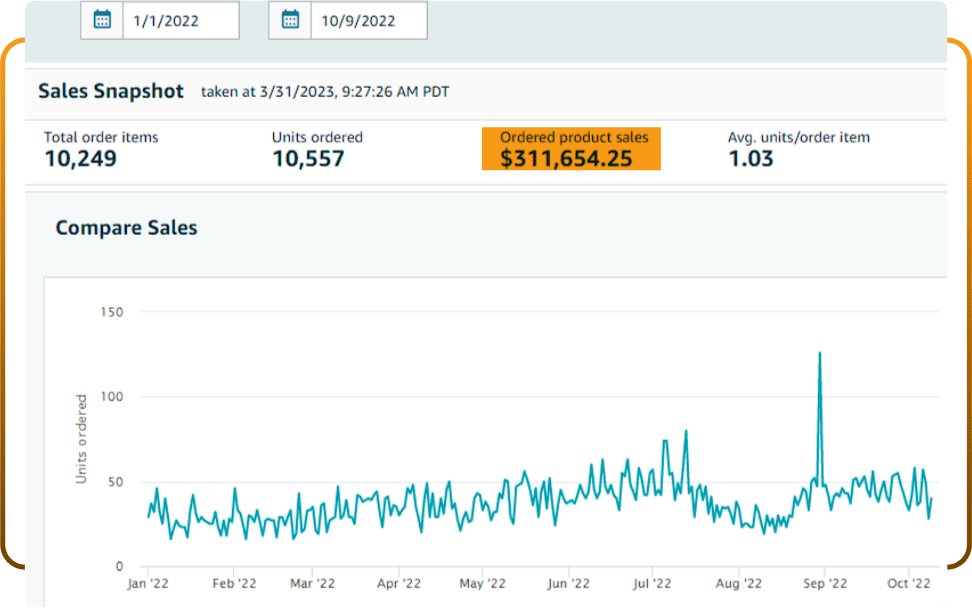972x608 pixels.
Task: Click the highlighted Ordered product sales amount
Action: (x=567, y=158)
